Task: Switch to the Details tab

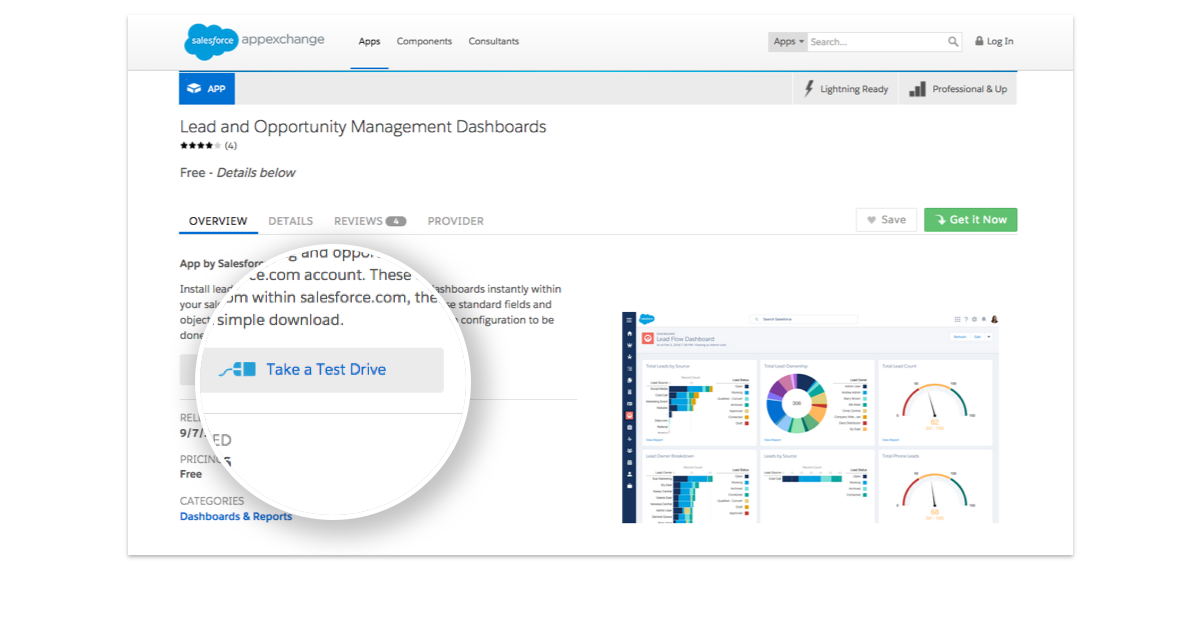Action: pos(290,221)
